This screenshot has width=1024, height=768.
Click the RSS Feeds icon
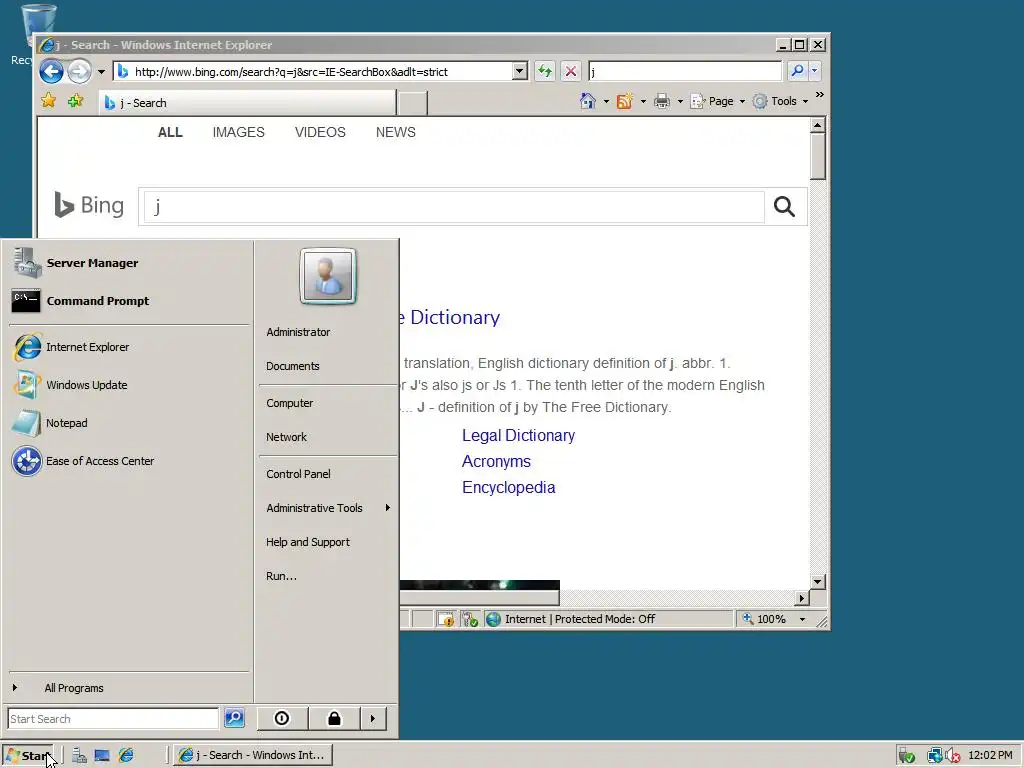coord(625,101)
